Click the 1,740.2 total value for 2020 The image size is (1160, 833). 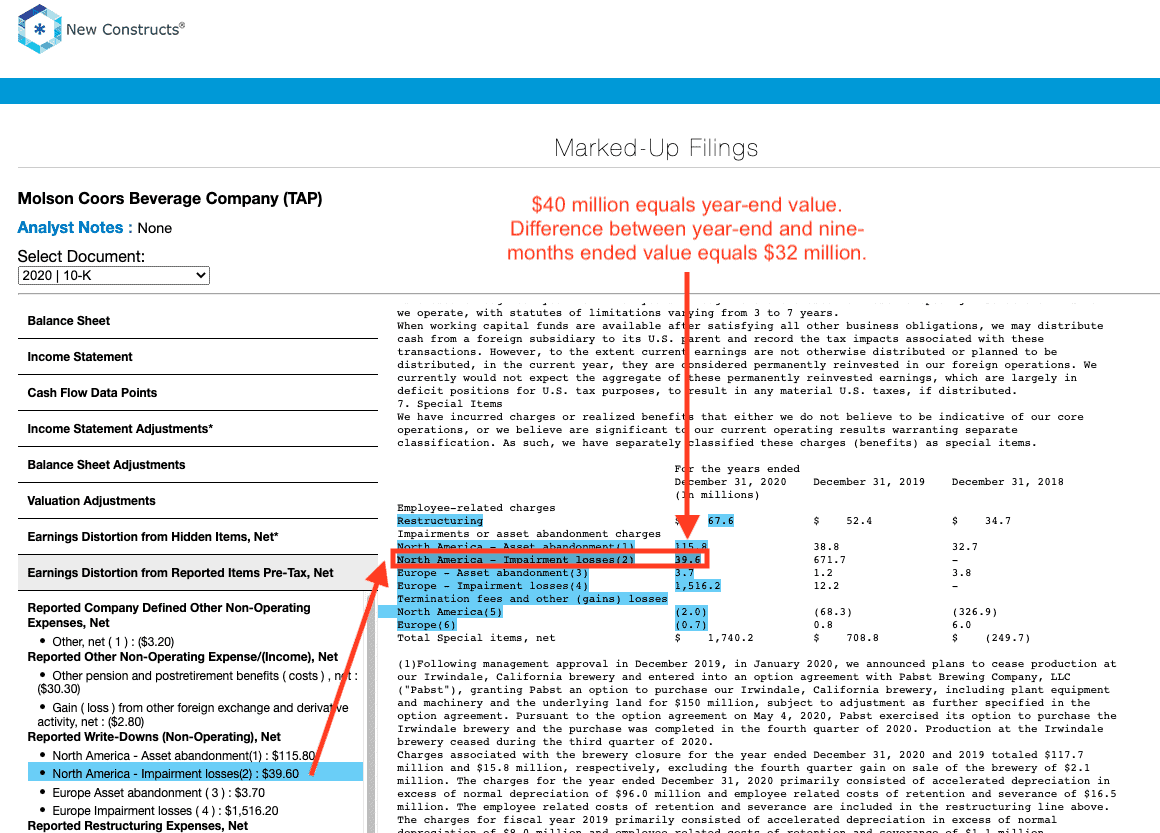coord(730,638)
